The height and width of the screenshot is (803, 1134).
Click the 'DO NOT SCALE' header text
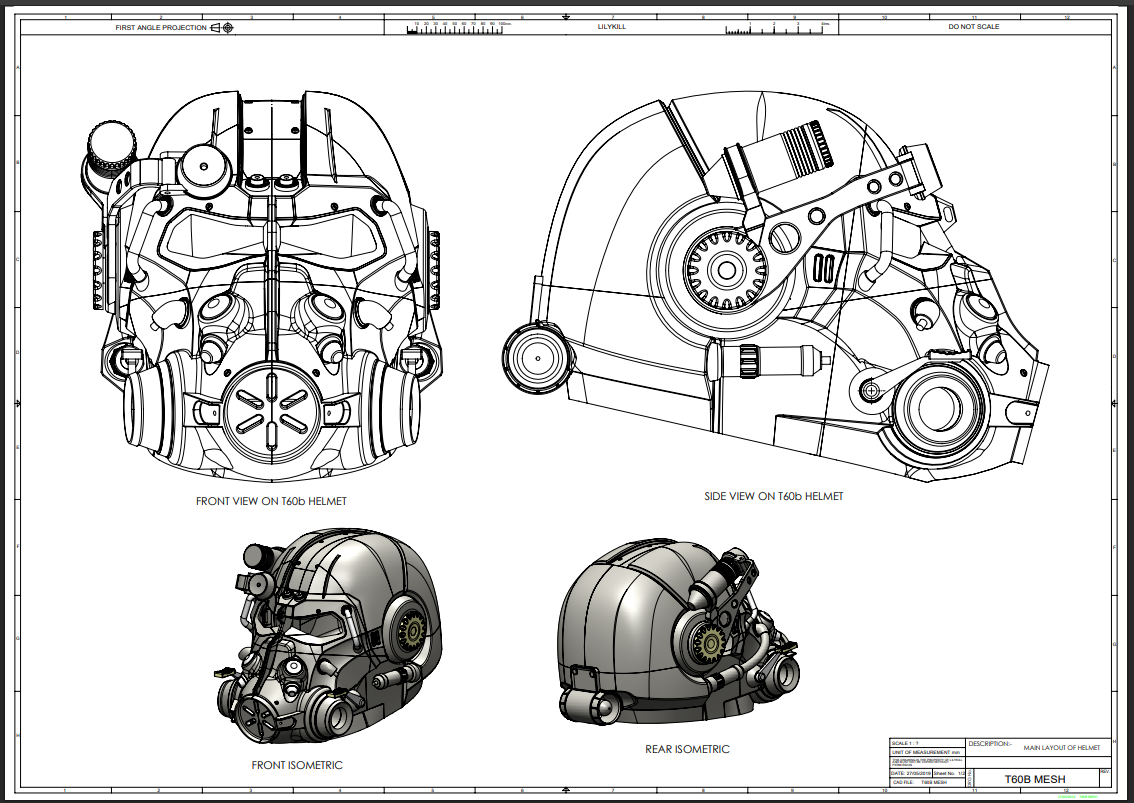[x=973, y=27]
